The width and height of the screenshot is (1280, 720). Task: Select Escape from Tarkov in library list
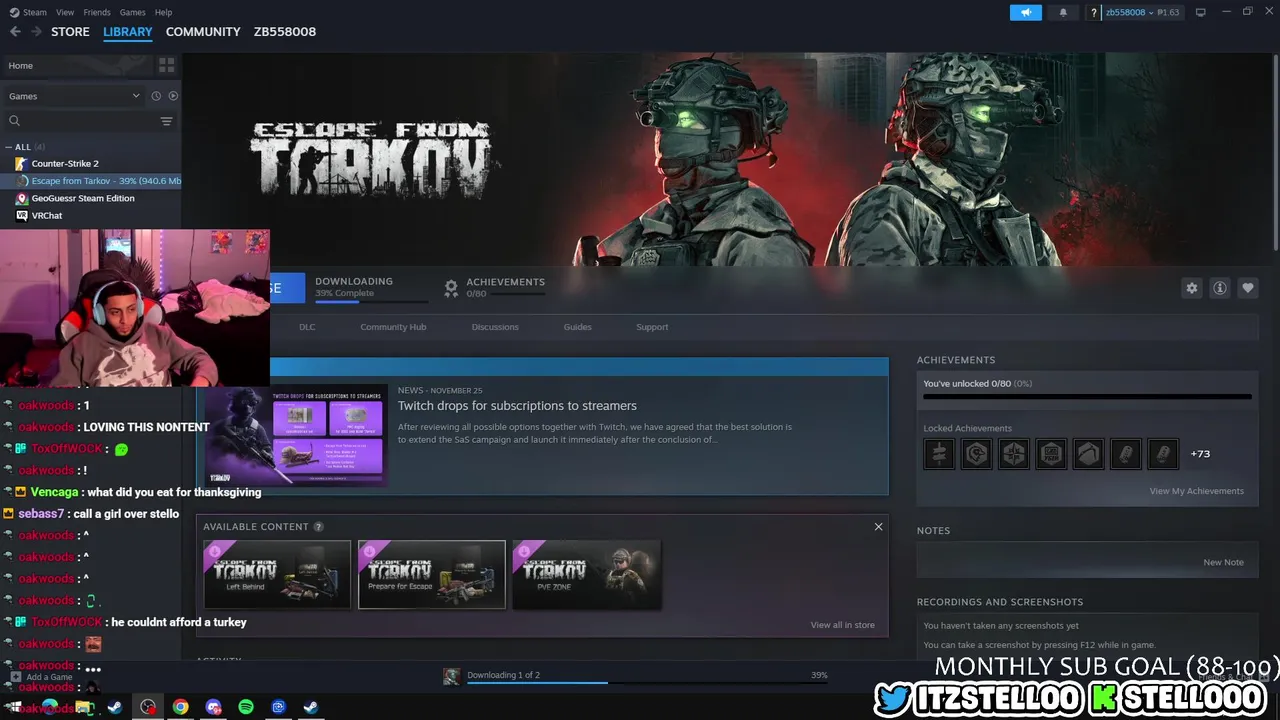[x=90, y=181]
